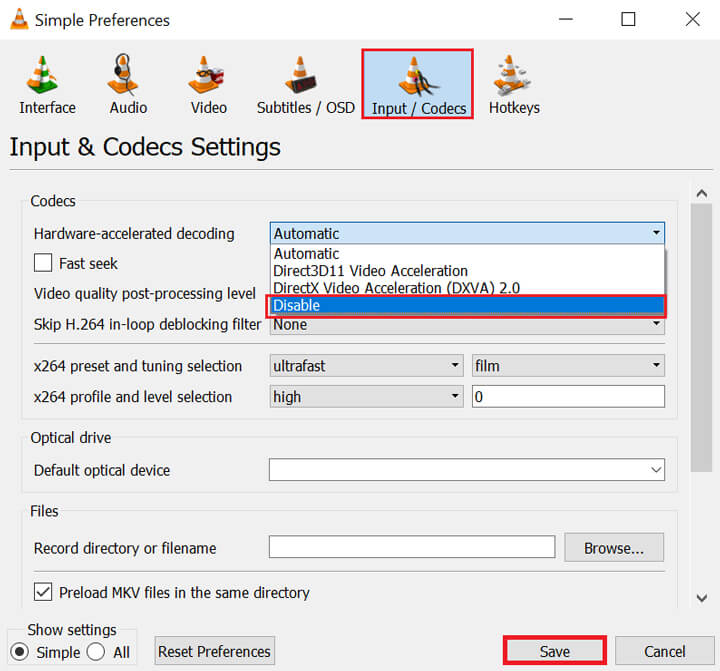Click the x264 level input field
The width and height of the screenshot is (720, 671).
pyautogui.click(x=568, y=396)
